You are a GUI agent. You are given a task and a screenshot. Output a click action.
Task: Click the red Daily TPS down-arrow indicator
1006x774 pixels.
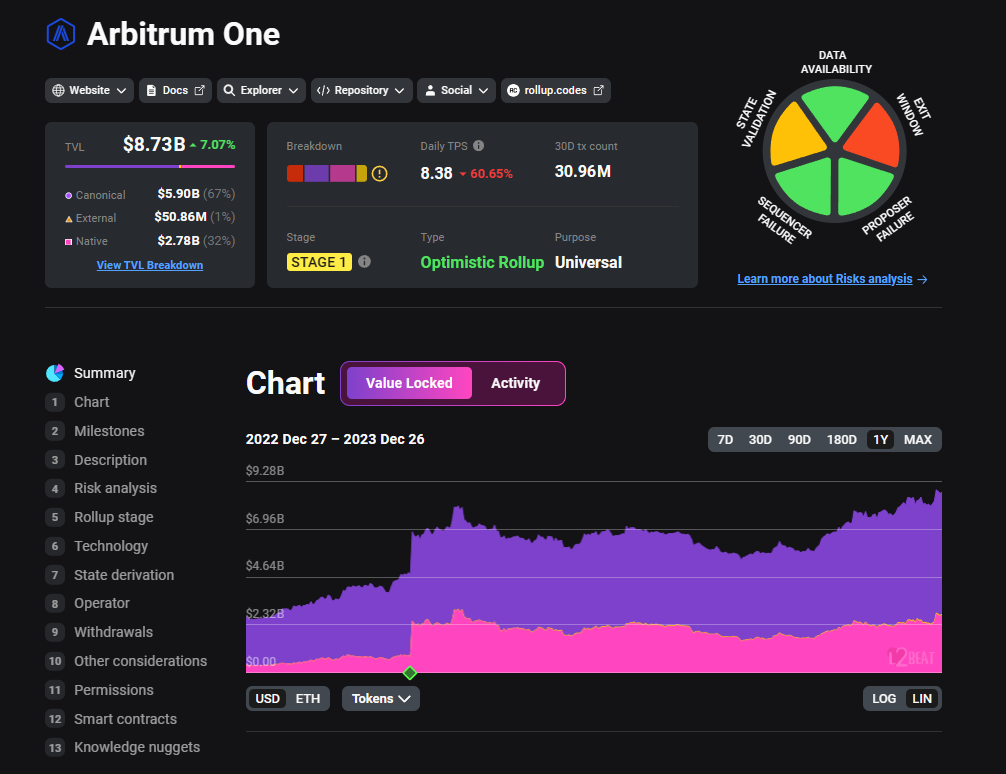point(463,174)
